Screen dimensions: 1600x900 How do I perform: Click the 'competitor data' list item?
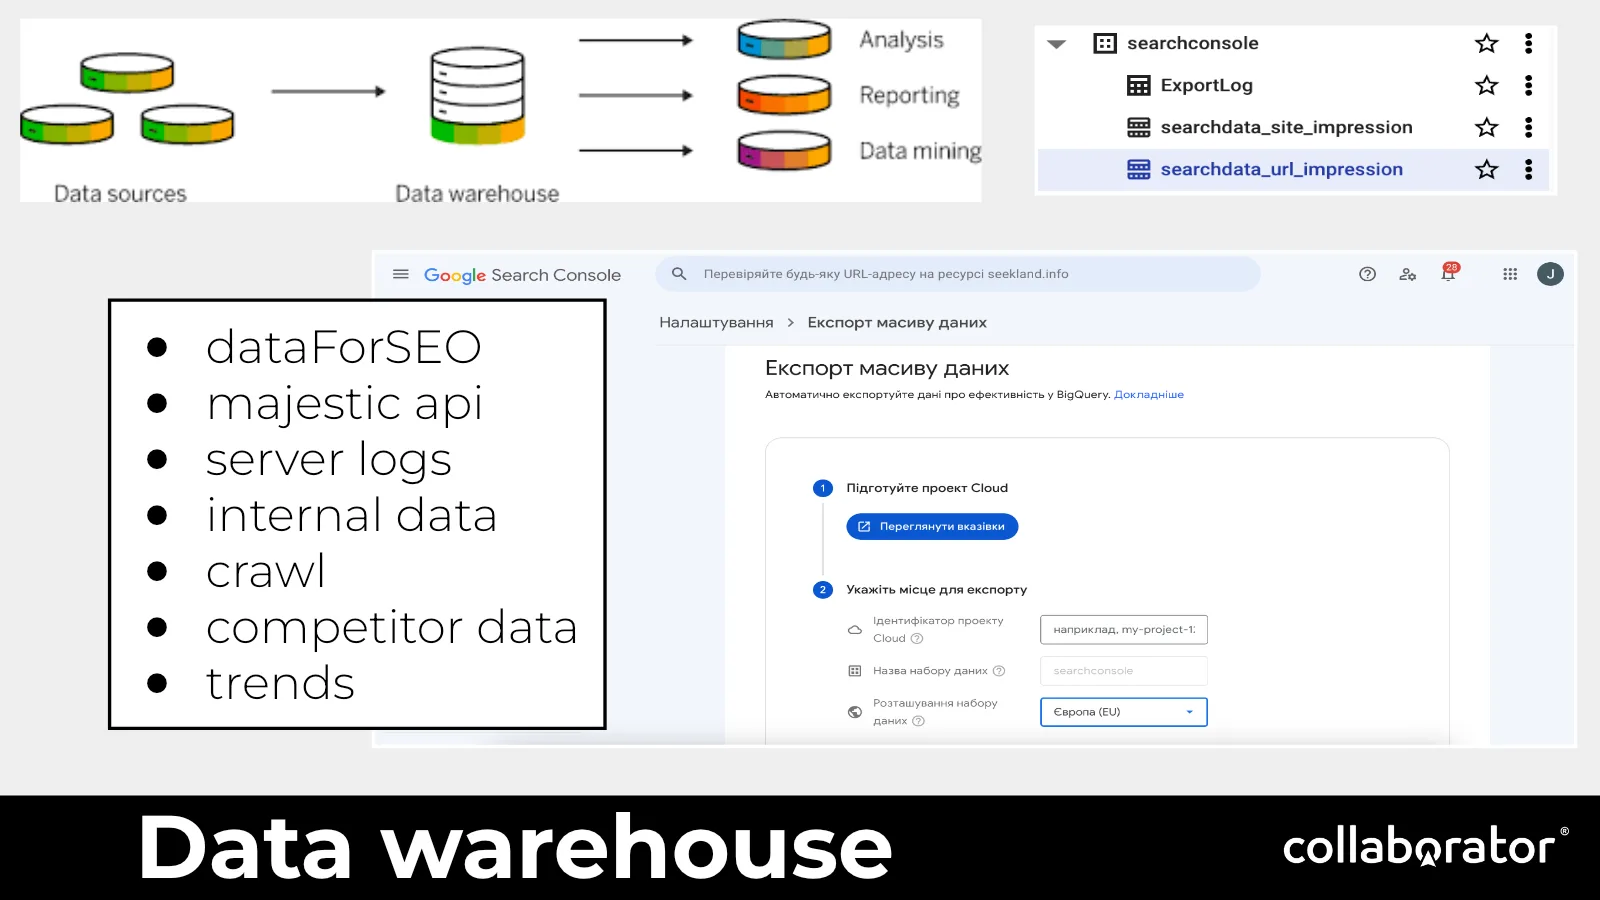click(392, 629)
